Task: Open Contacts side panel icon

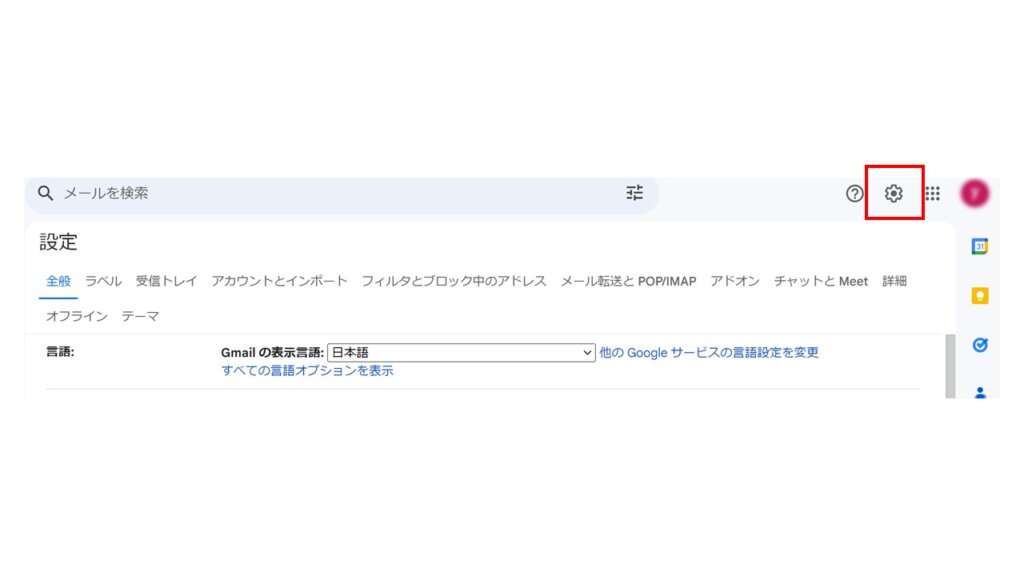Action: click(x=980, y=392)
